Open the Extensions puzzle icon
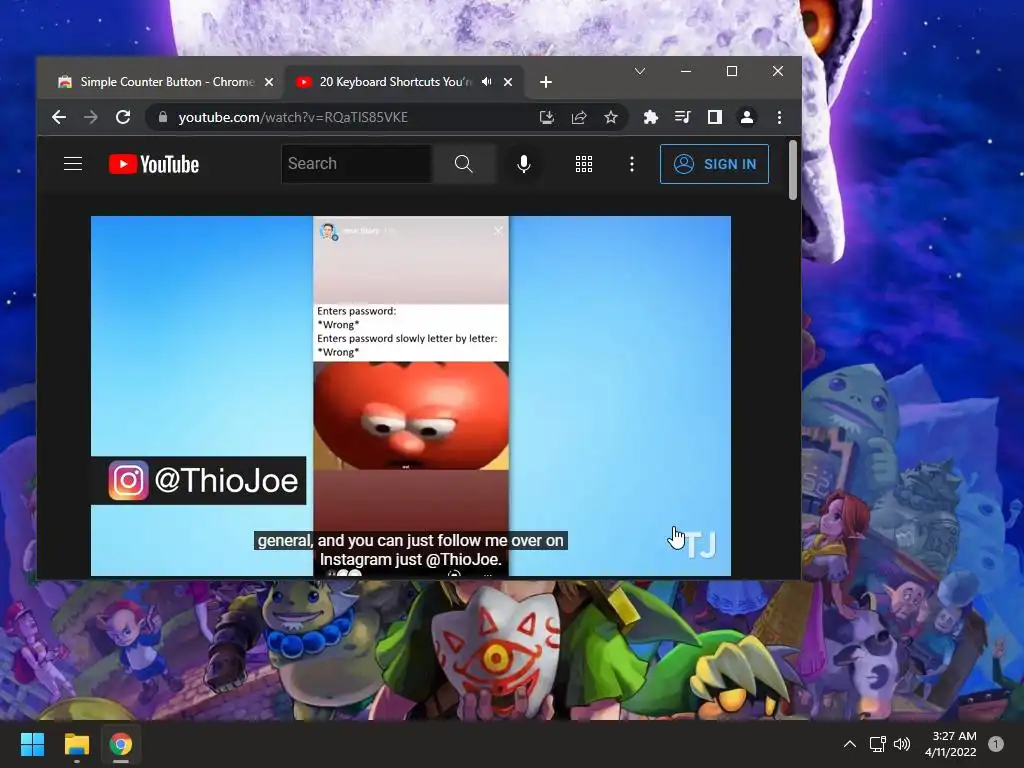1024x768 pixels. tap(650, 117)
